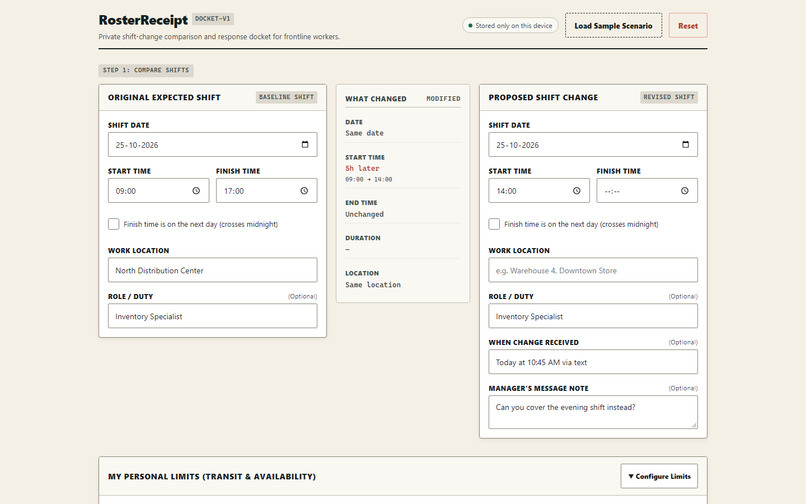The width and height of the screenshot is (806, 504).
Task: Click 'Same date' text
Action: click(364, 133)
